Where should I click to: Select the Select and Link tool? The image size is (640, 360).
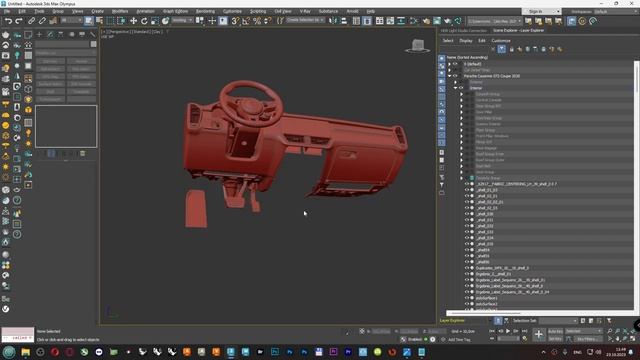(31, 21)
